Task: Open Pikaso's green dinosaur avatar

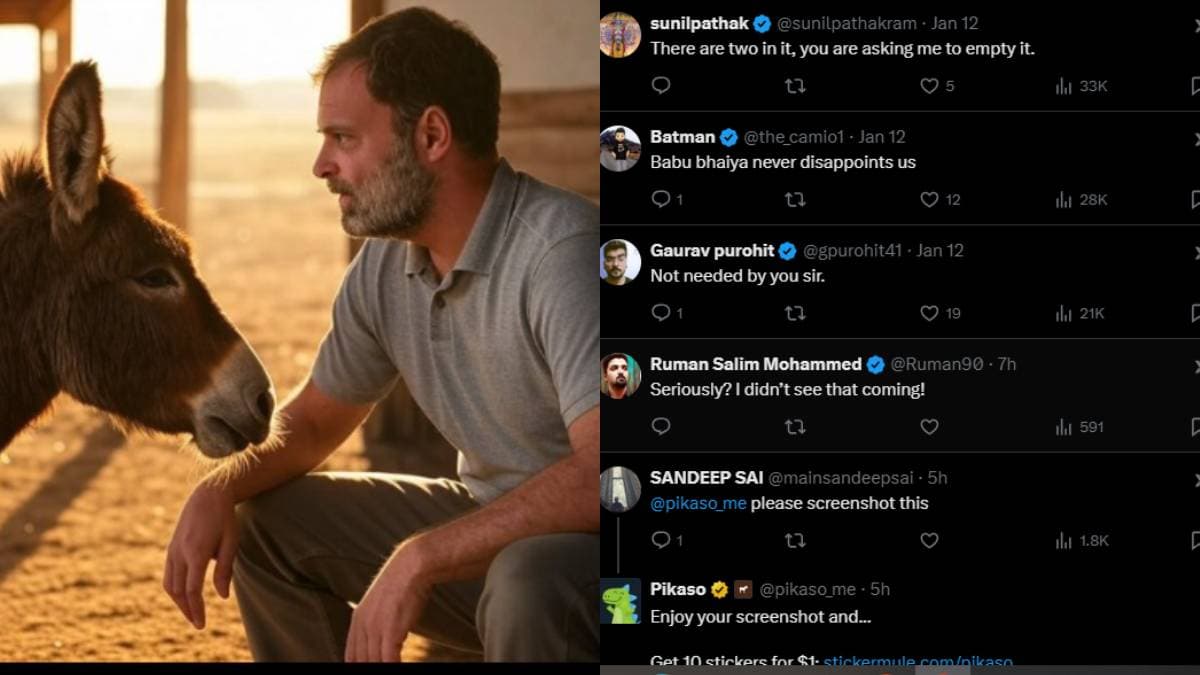Action: pyautogui.click(x=620, y=602)
